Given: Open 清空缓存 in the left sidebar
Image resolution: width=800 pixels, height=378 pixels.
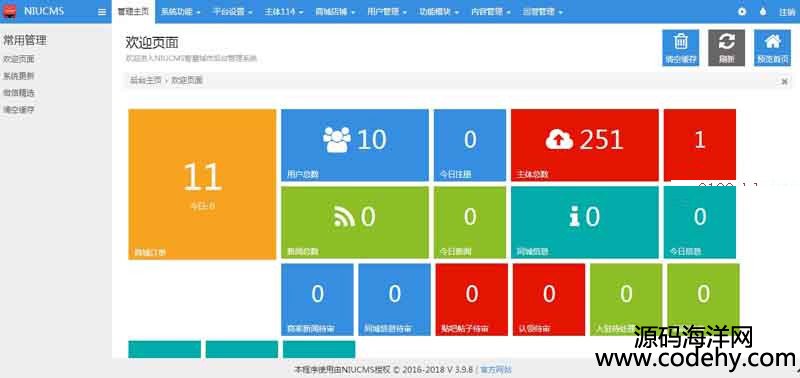Looking at the screenshot, I should [19, 110].
